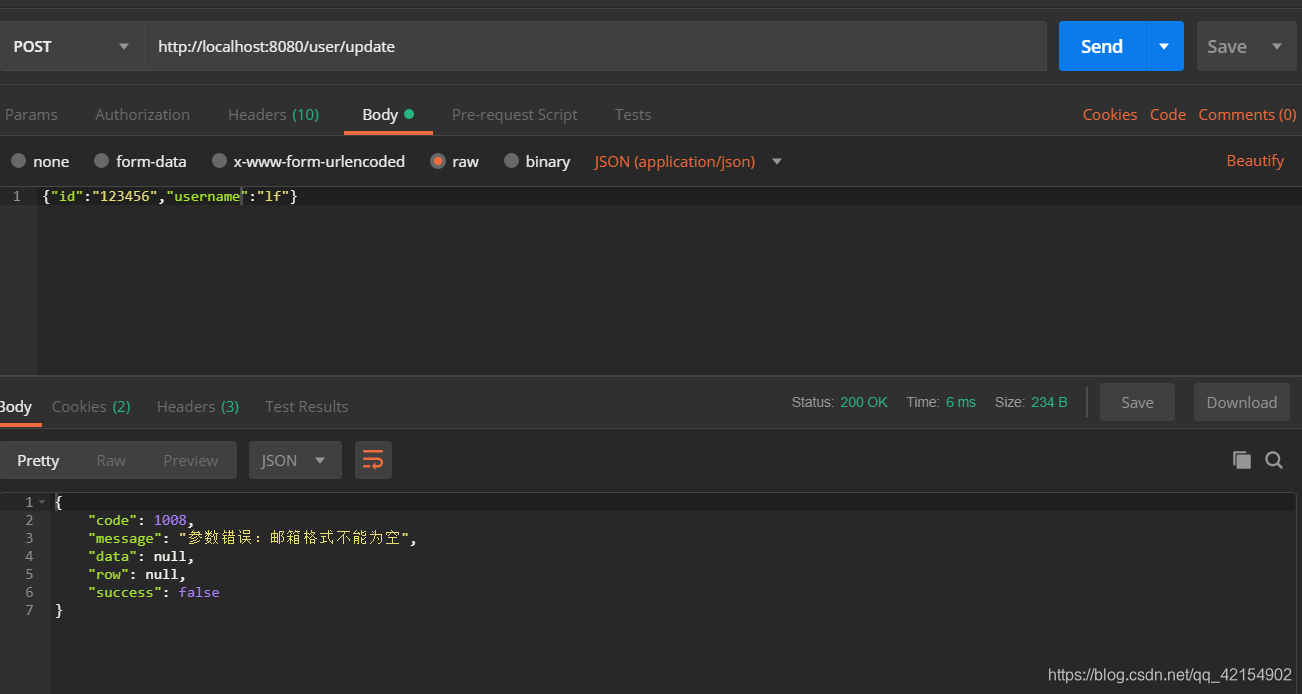Screen dimensions: 1302x694
Task: Save the response
Action: (x=1137, y=402)
